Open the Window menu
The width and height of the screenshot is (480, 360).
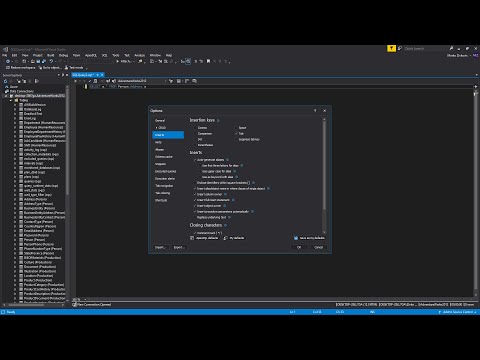[155, 55]
